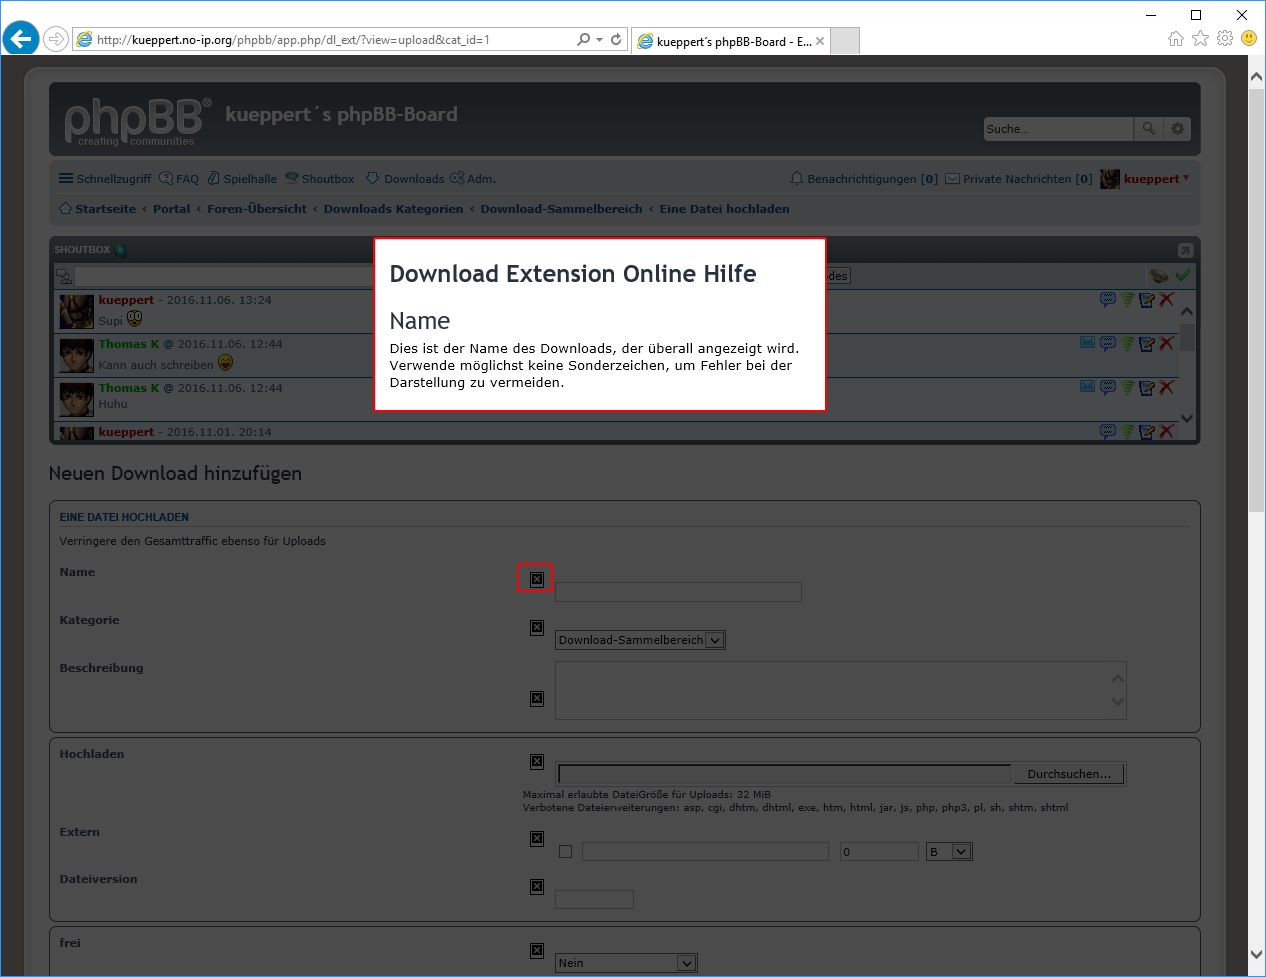The width and height of the screenshot is (1266, 977).
Task: Click the search magnifier icon
Action: pos(1148,128)
